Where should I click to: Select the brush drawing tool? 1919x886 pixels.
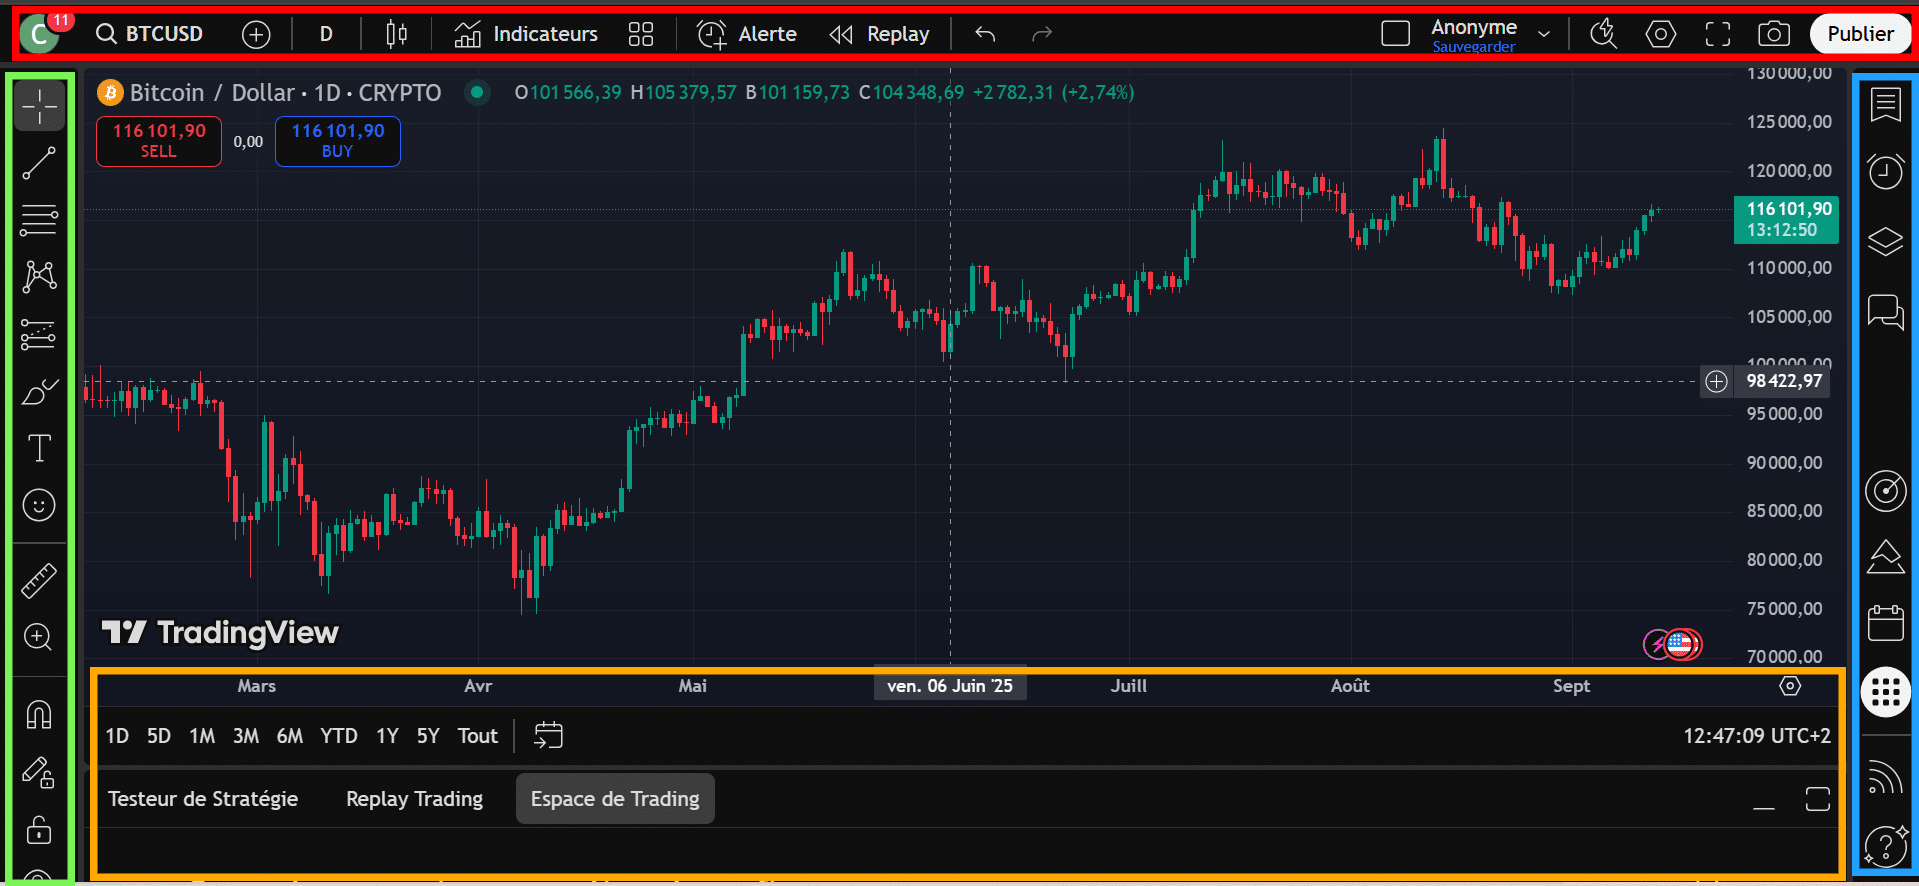pos(39,392)
